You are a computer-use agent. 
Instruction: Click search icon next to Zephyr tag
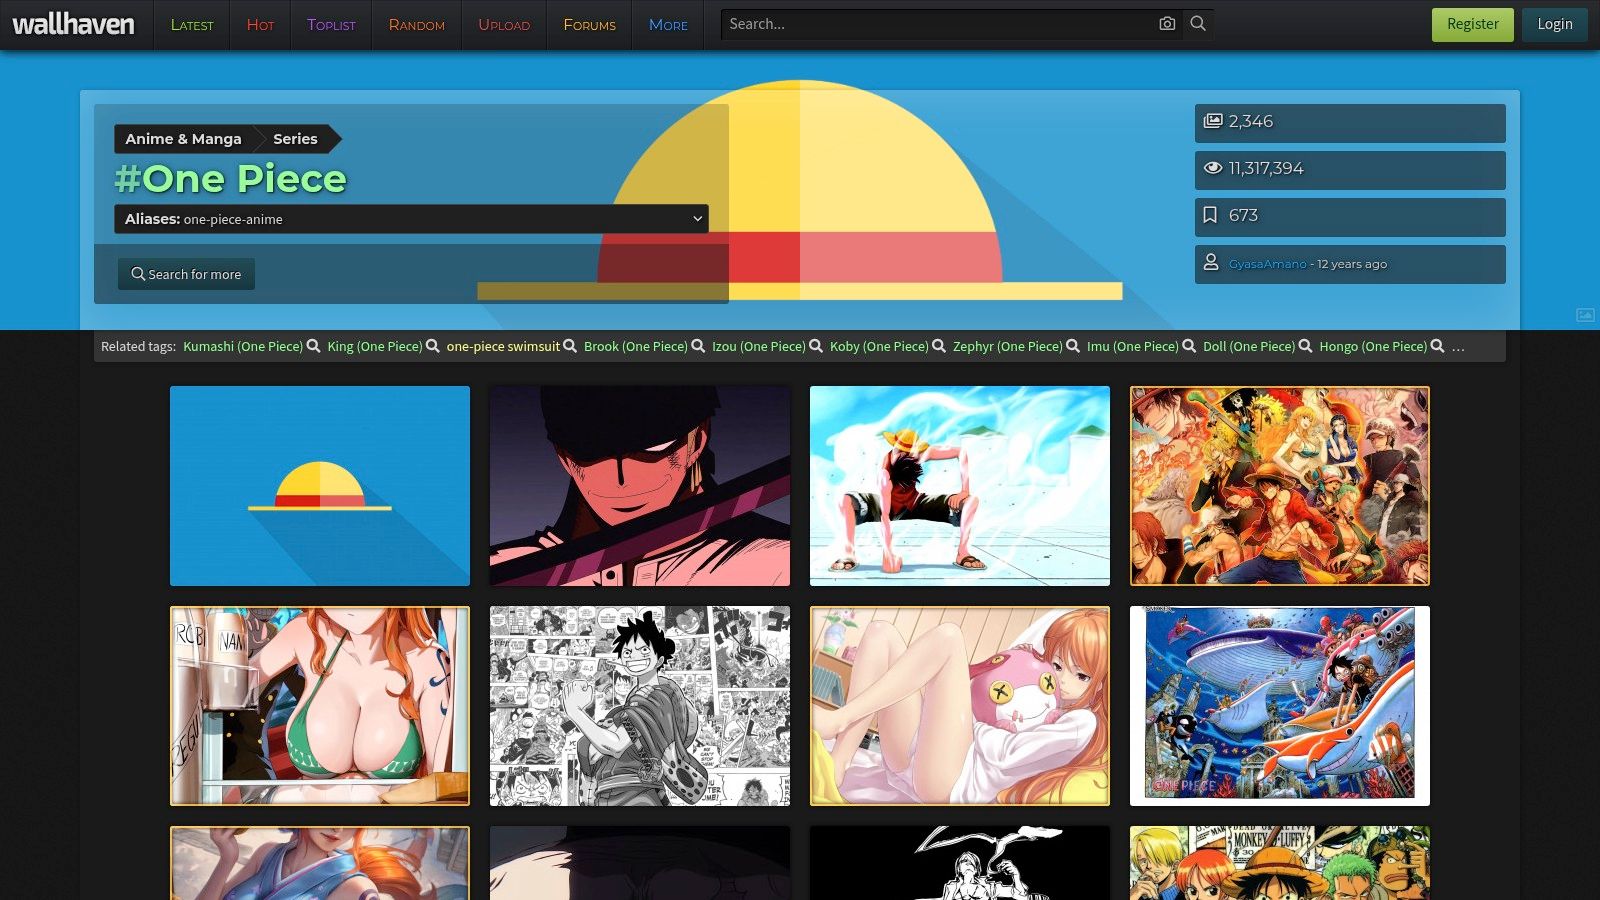[x=1073, y=346]
